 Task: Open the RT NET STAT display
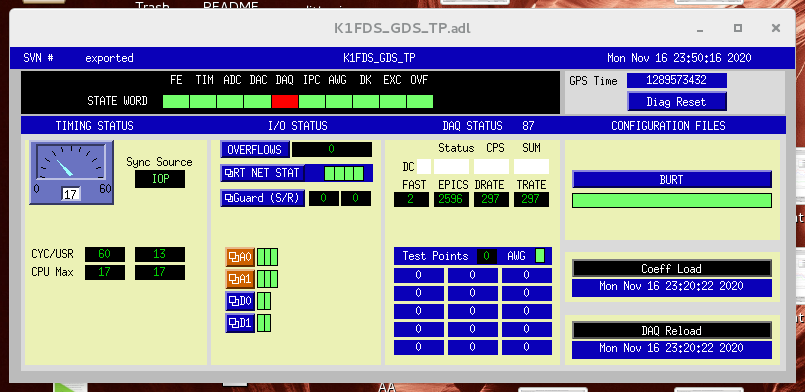263,173
